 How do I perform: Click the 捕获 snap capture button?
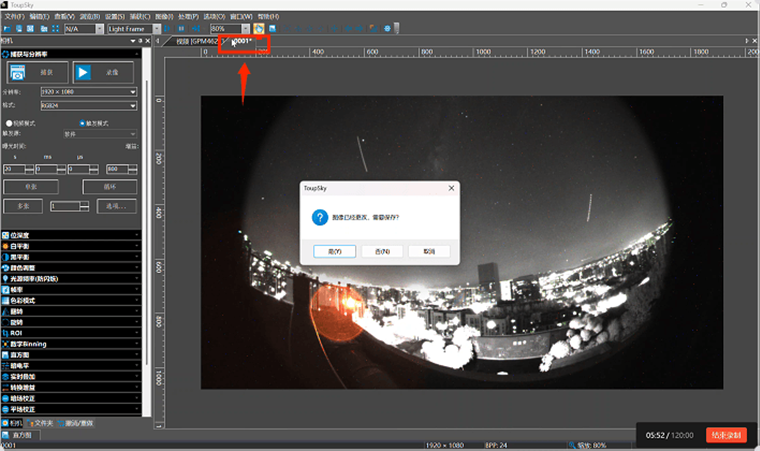pos(38,73)
